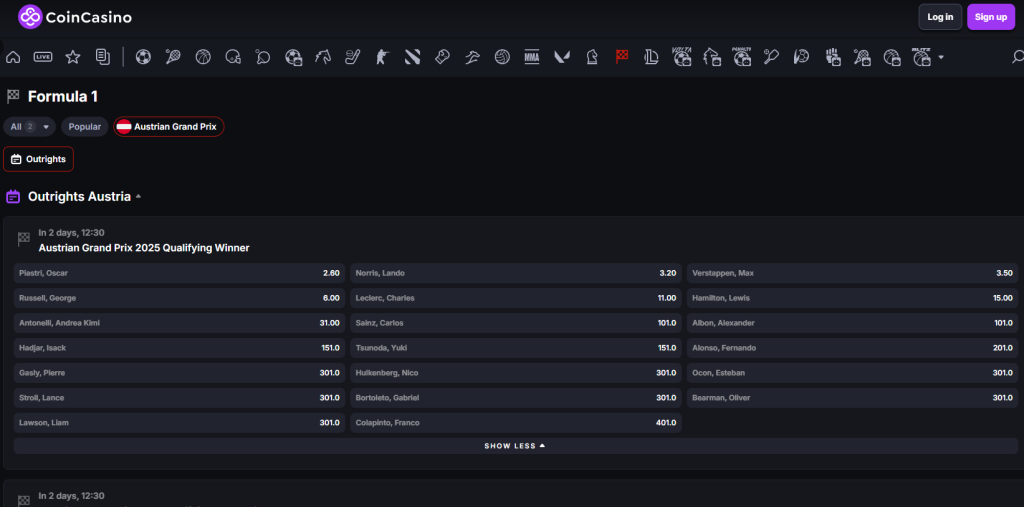
Task: Select the Outrights tab
Action: pos(39,159)
